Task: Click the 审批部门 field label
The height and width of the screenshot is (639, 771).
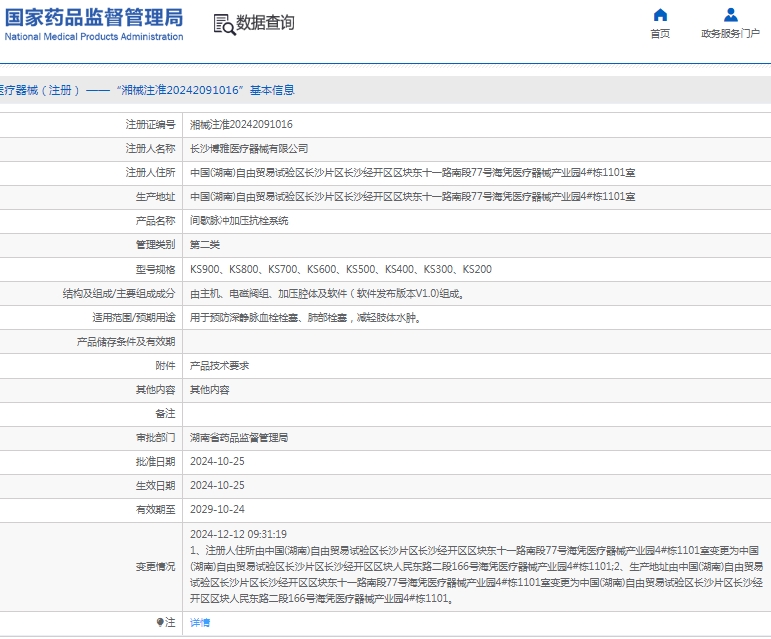Action: [x=155, y=437]
